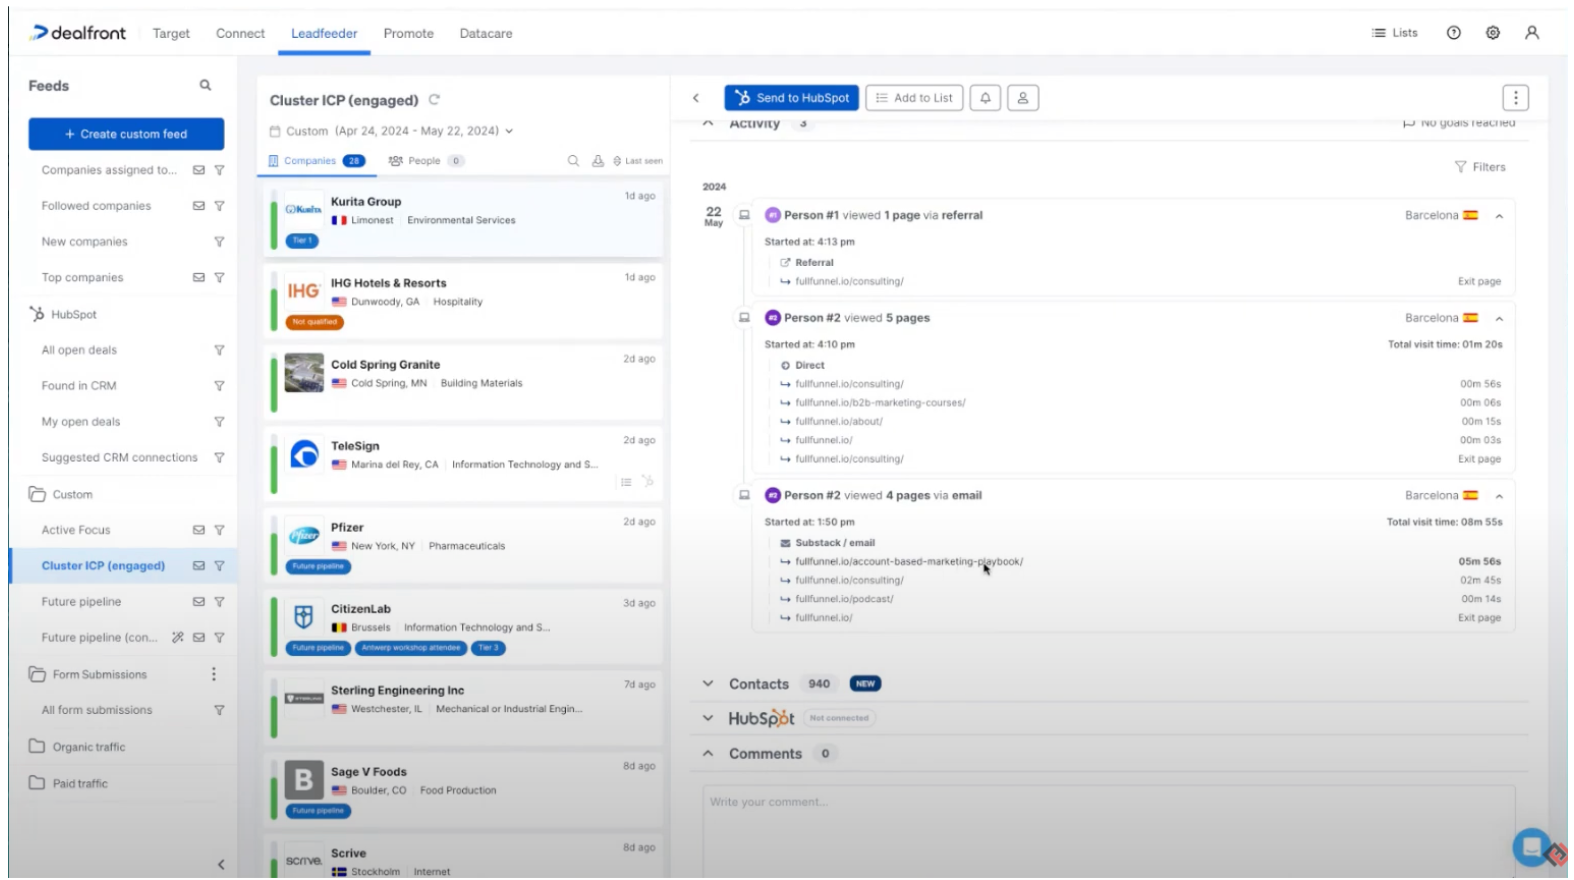Click filter icon beside New companies

219,242
